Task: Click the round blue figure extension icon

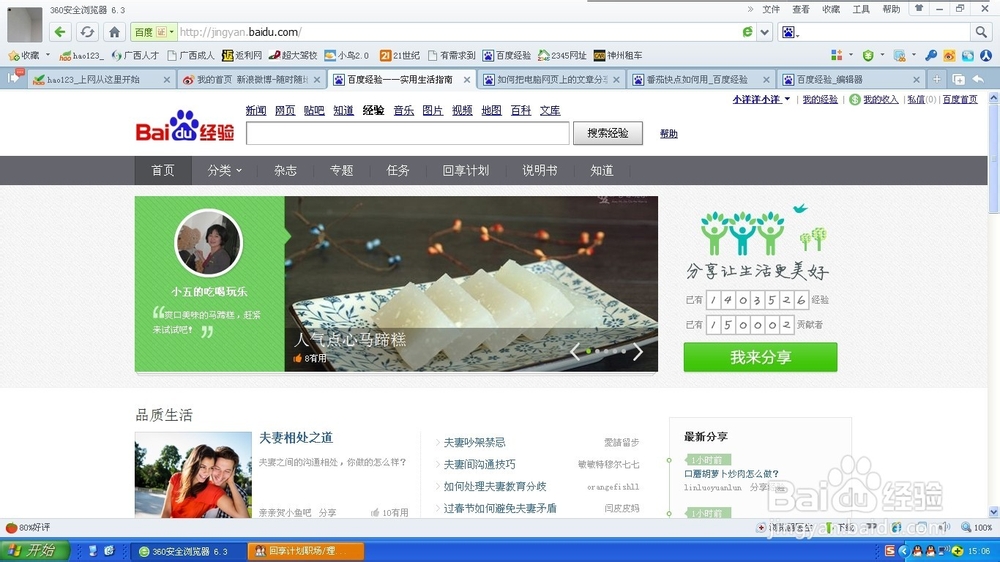Action: coord(986,55)
